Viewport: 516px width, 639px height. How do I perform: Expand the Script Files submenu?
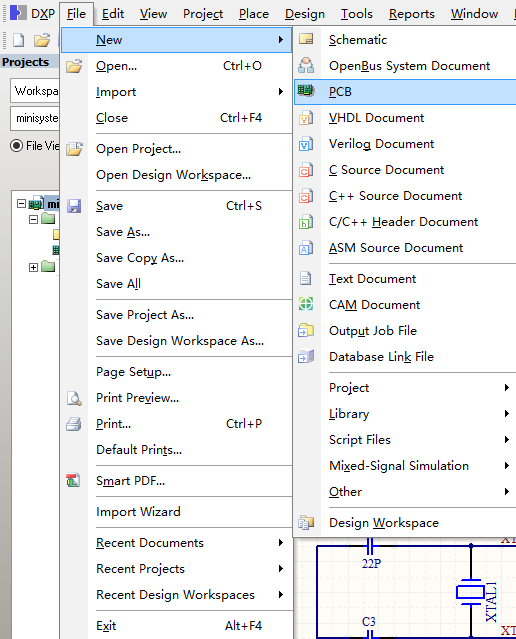click(x=507, y=440)
